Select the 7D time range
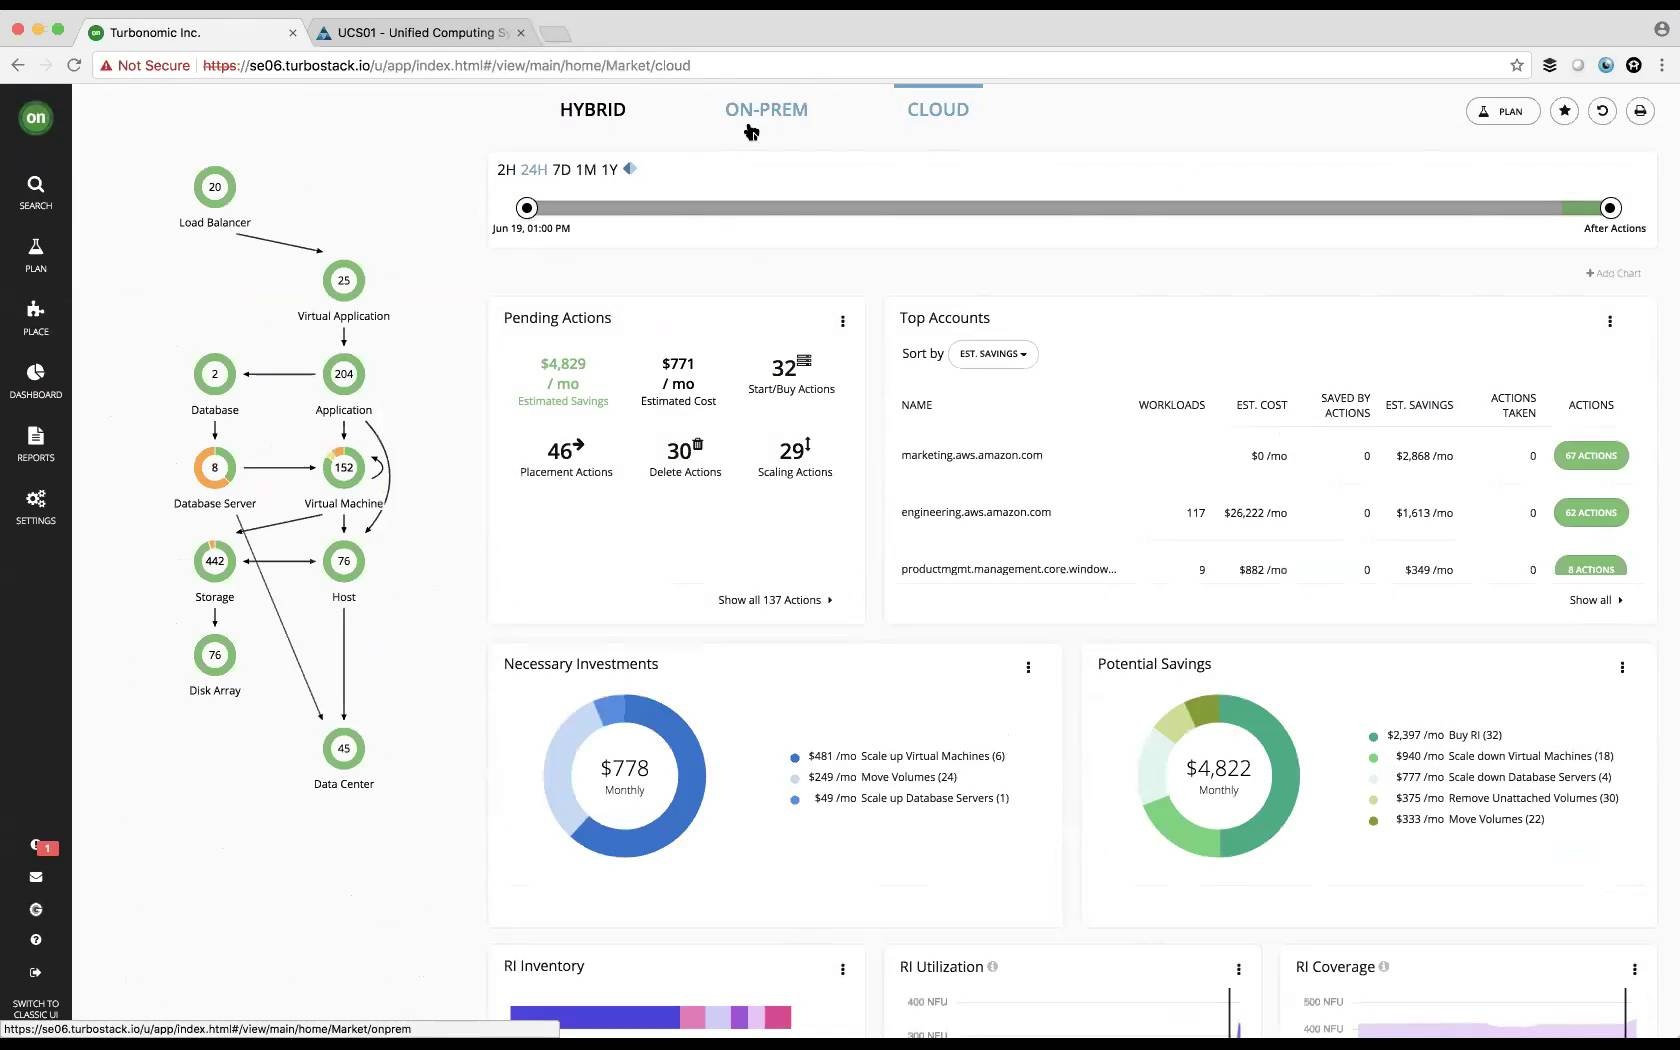This screenshot has width=1680, height=1050. tap(562, 170)
